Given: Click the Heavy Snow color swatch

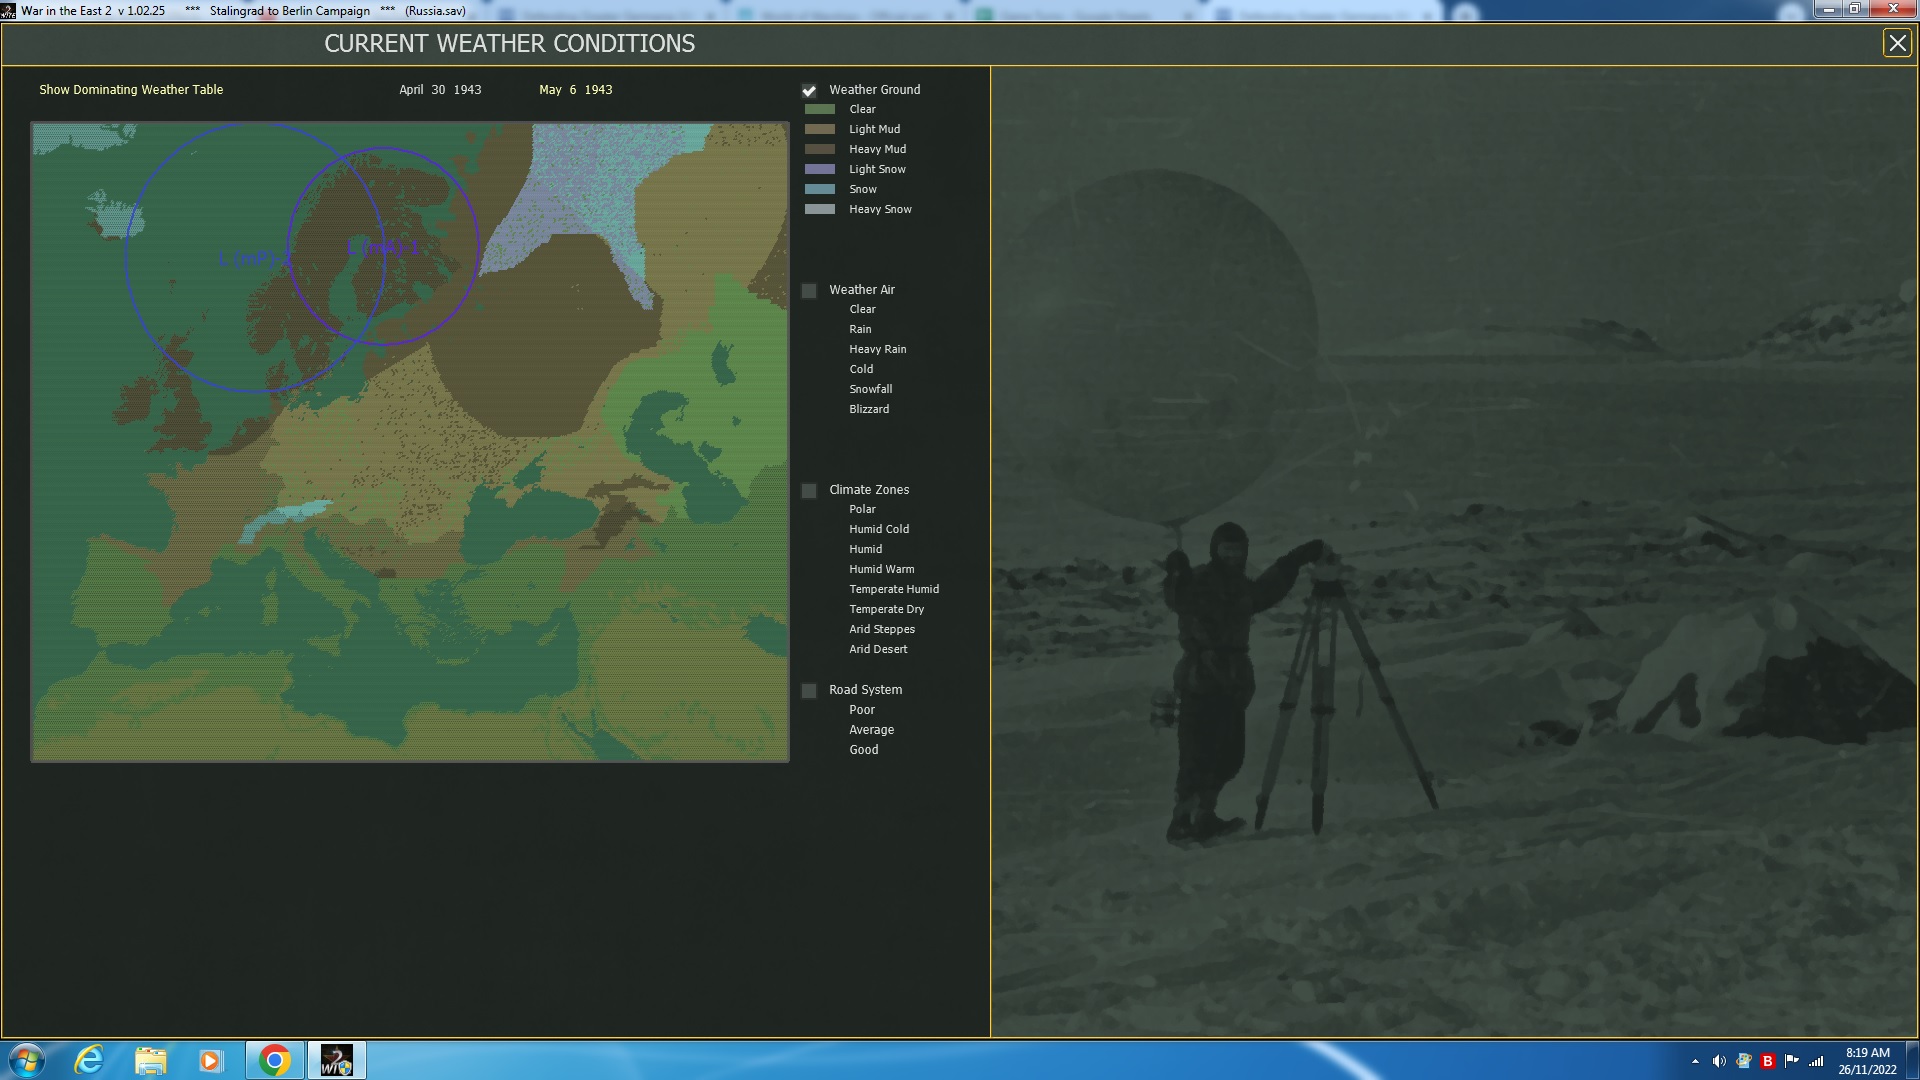Looking at the screenshot, I should tap(820, 210).
